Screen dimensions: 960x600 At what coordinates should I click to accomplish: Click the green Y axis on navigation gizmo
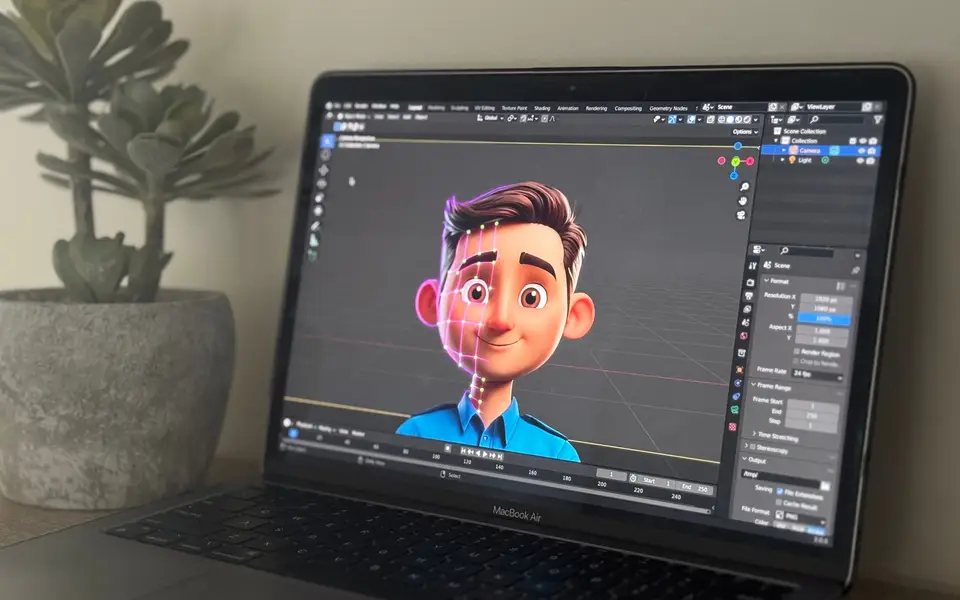coord(735,161)
